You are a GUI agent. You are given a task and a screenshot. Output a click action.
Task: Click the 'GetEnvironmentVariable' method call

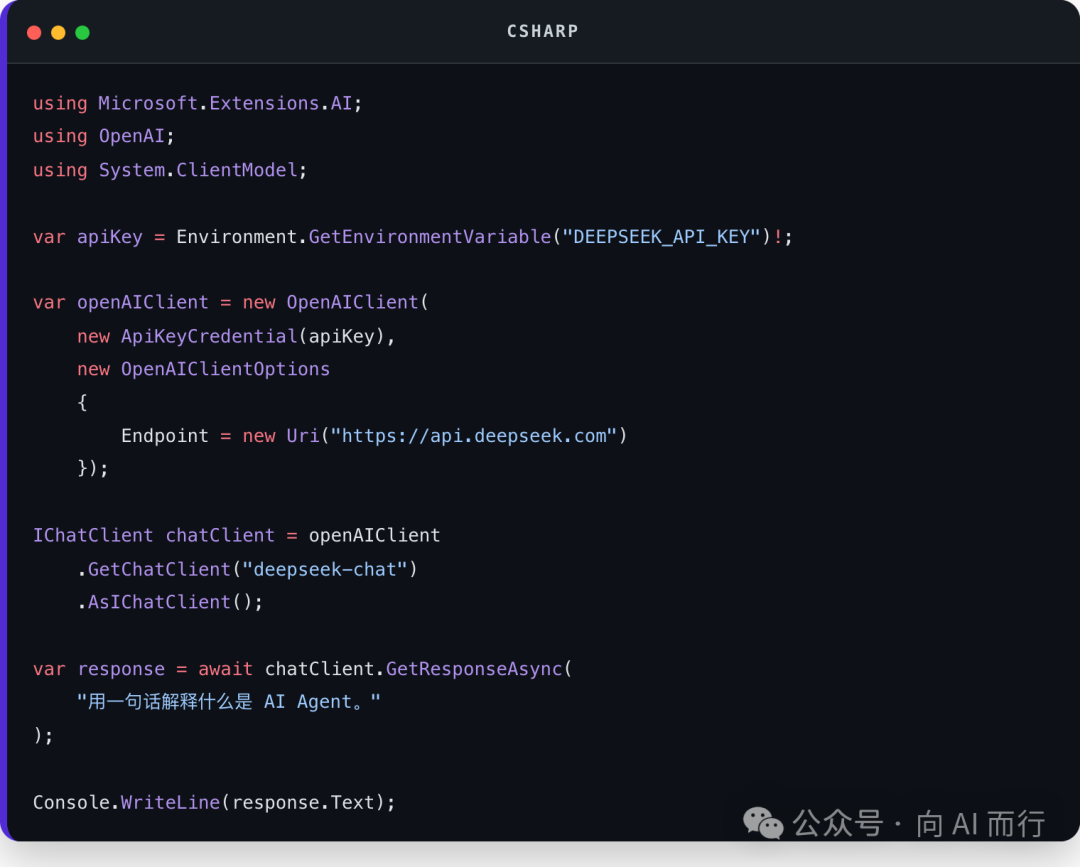(x=430, y=237)
